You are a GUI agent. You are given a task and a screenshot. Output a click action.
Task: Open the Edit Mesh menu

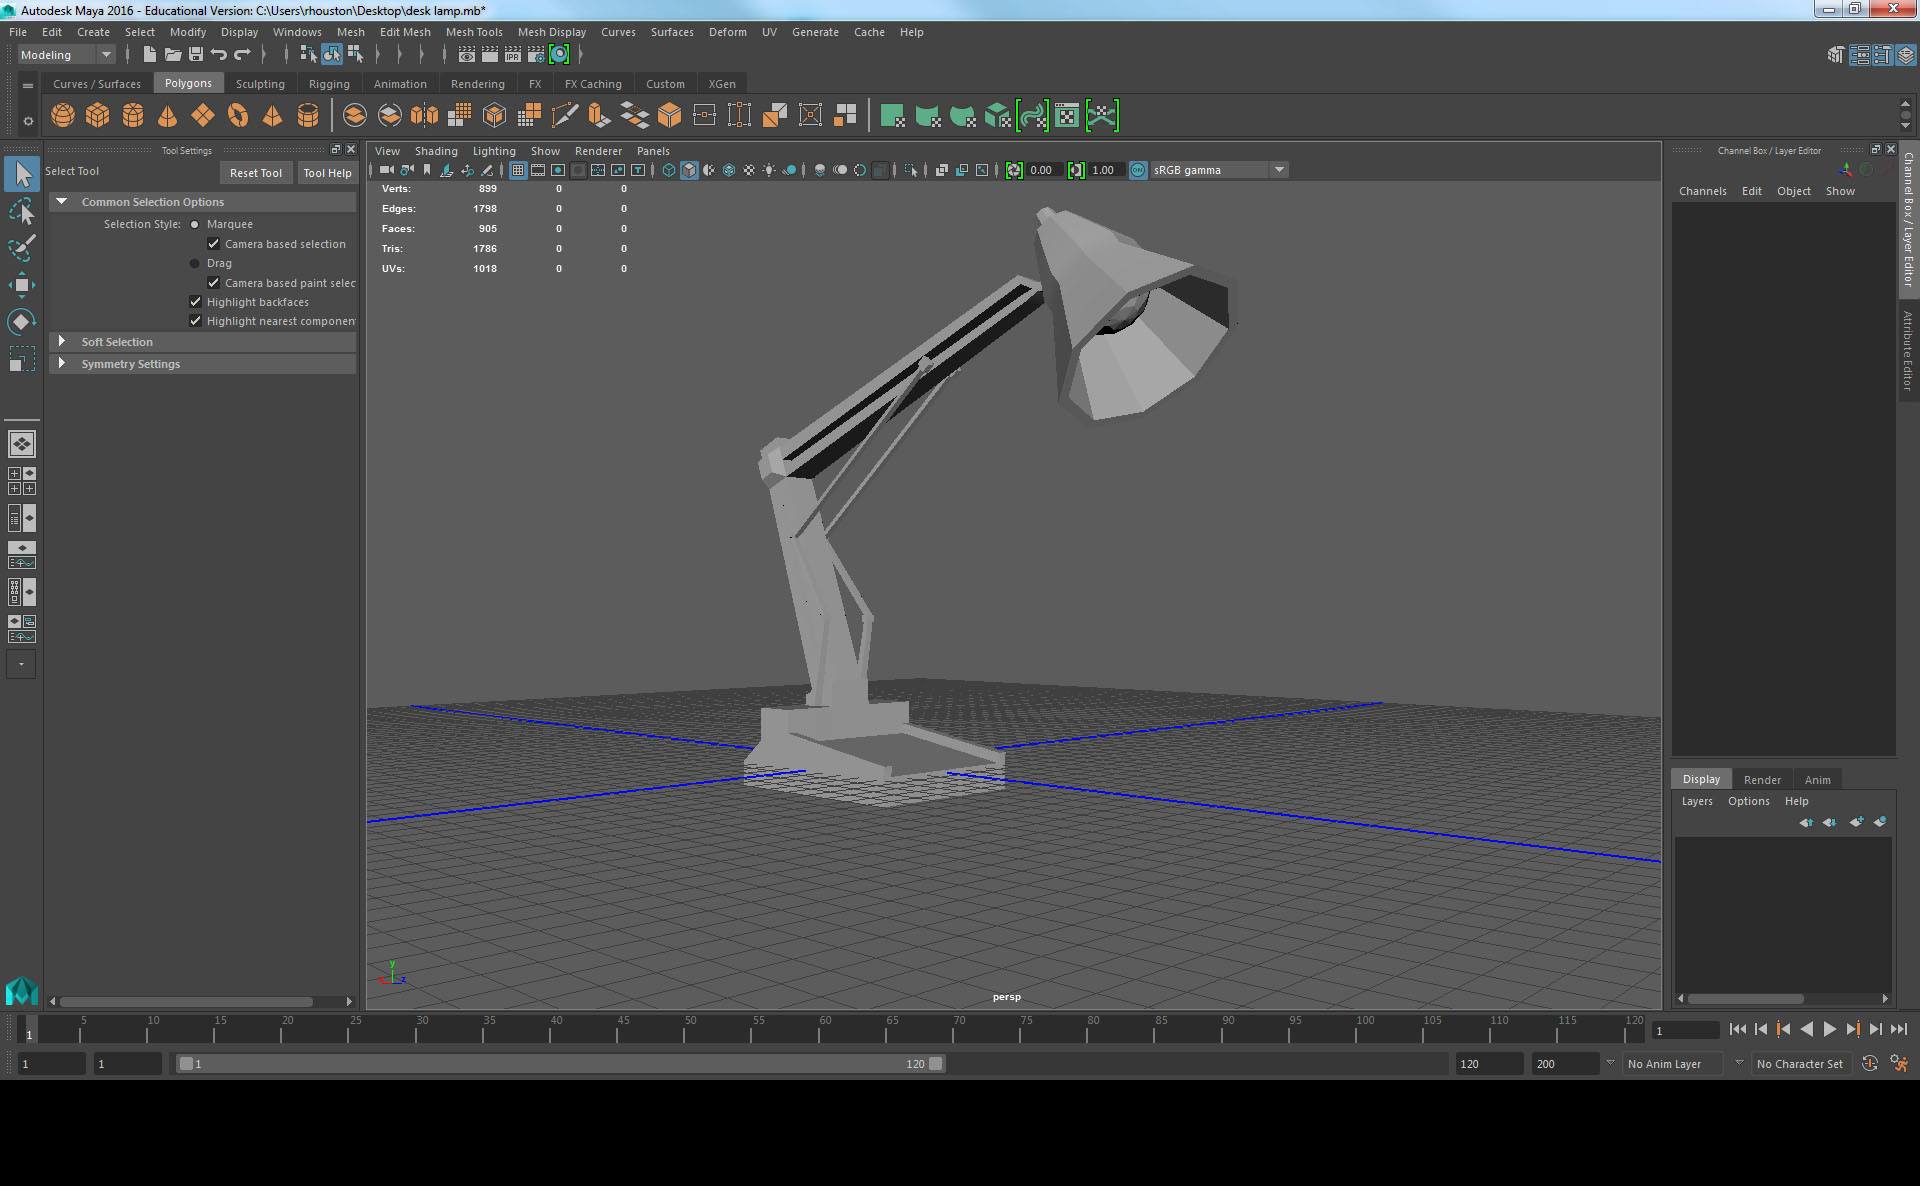(x=405, y=32)
